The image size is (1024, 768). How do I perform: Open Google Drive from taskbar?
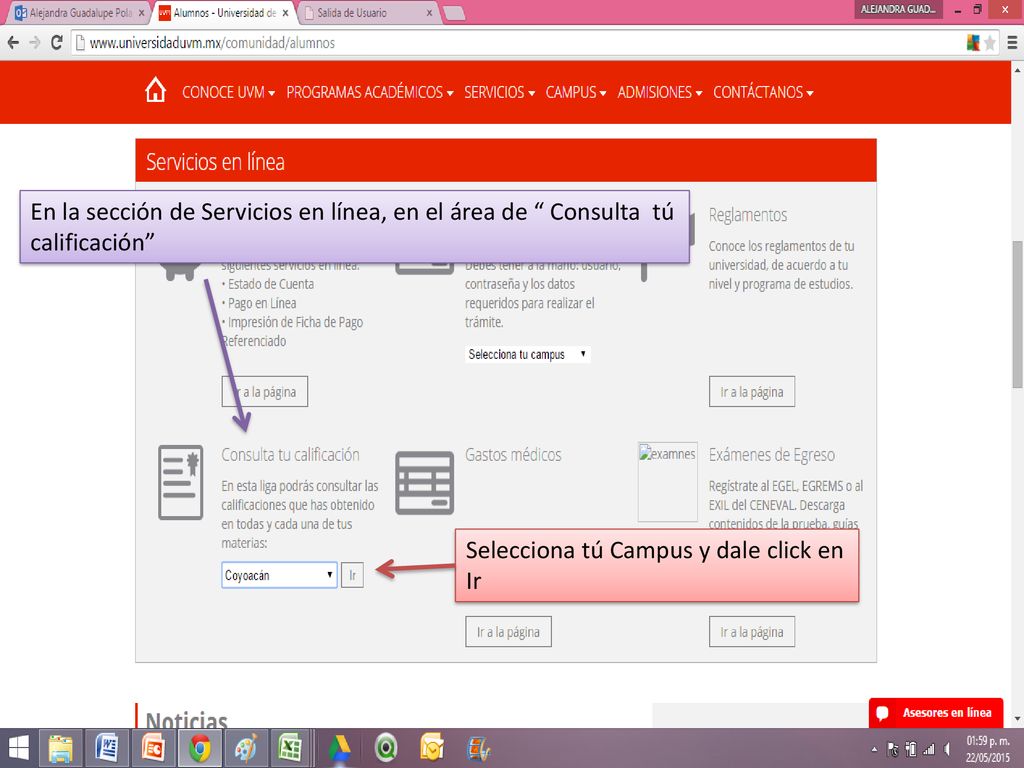coord(340,748)
